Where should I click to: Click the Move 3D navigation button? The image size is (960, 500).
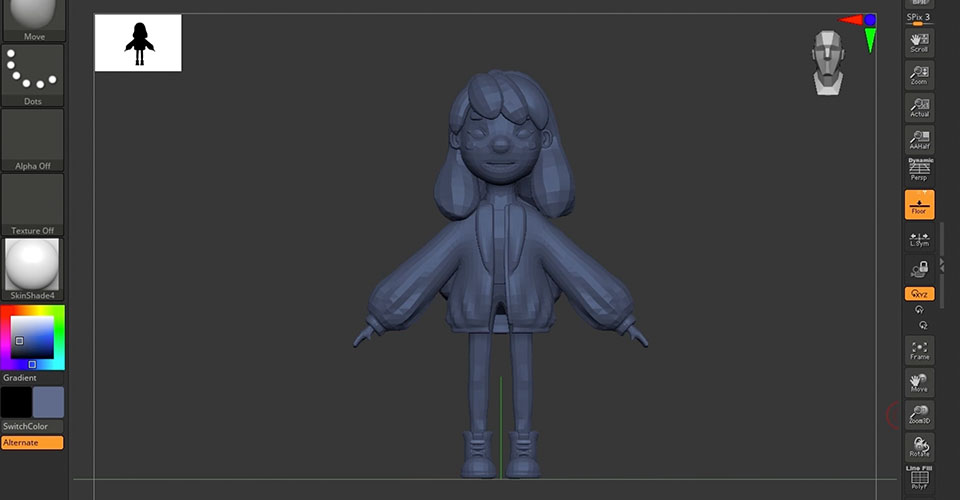pyautogui.click(x=920, y=382)
